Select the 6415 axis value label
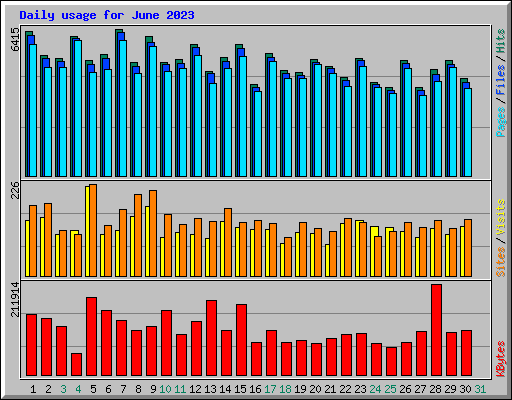Viewport: 512px width, 400px height. pyautogui.click(x=15, y=39)
